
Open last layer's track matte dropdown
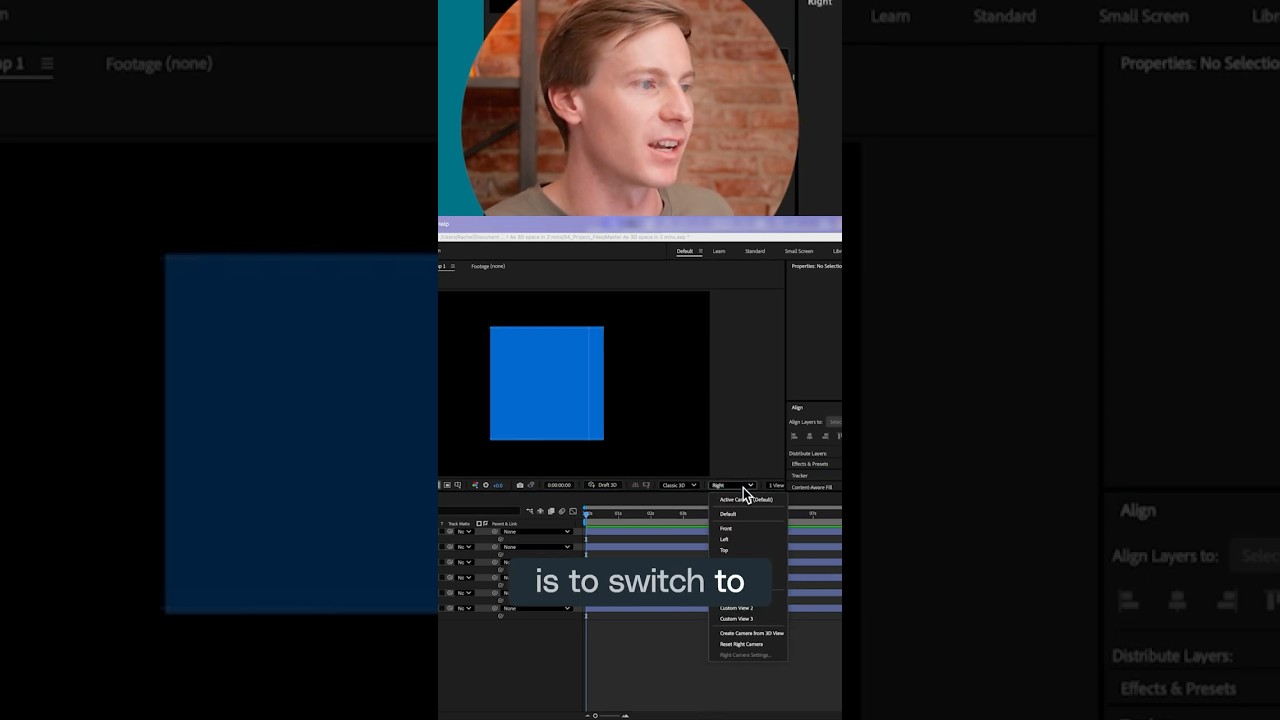[465, 608]
